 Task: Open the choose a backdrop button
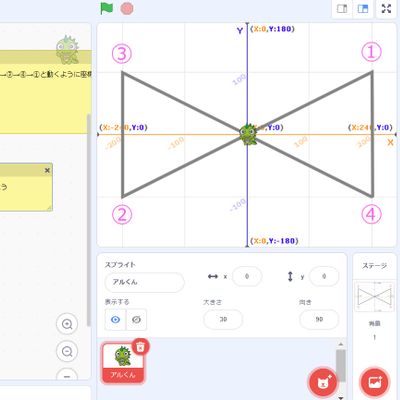pos(375,382)
